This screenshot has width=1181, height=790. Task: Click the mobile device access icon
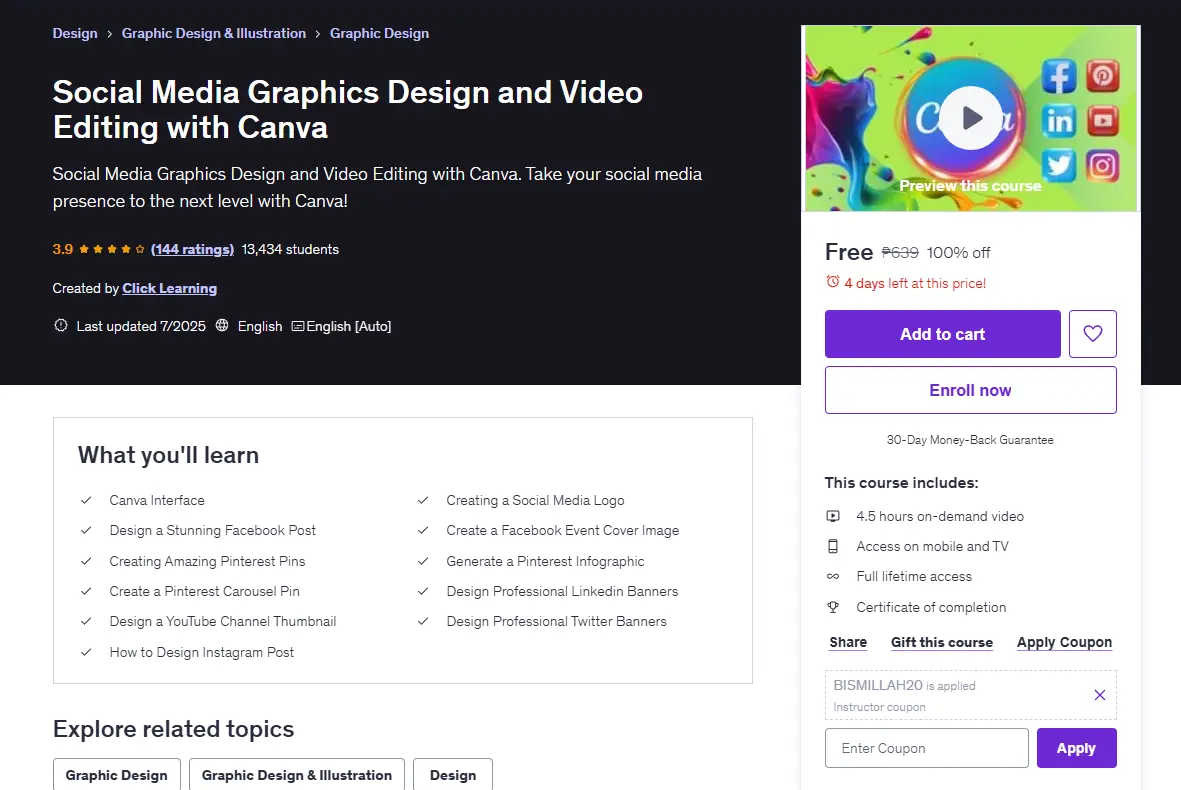click(833, 546)
